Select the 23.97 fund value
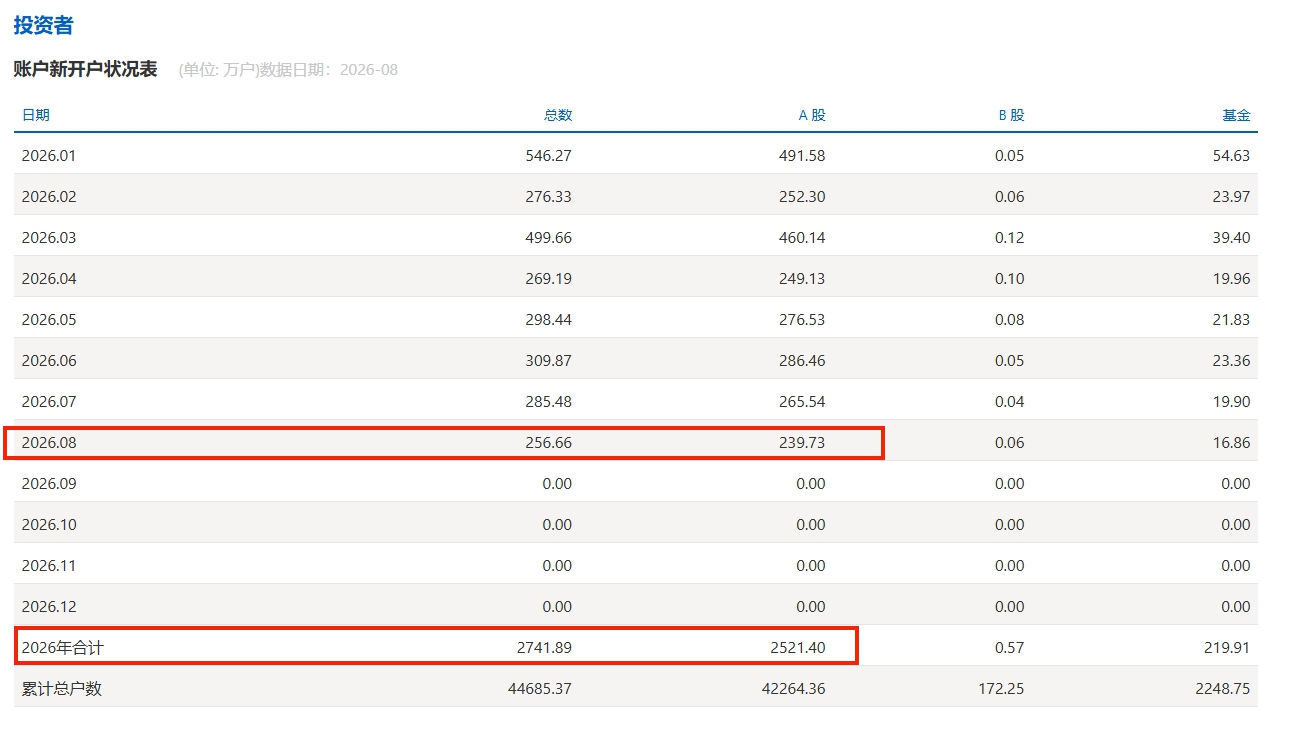The height and width of the screenshot is (731, 1305). [x=1232, y=197]
